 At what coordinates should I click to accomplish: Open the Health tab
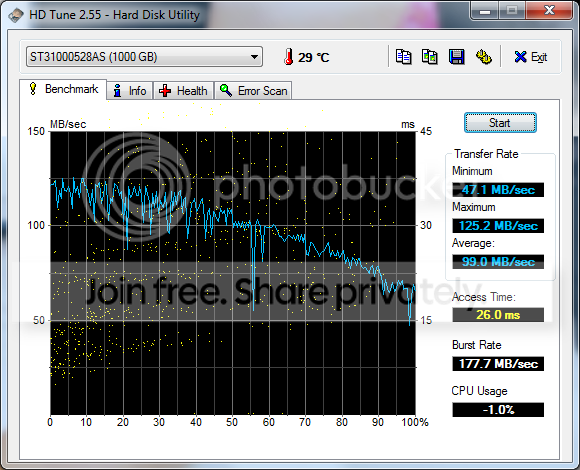(183, 91)
